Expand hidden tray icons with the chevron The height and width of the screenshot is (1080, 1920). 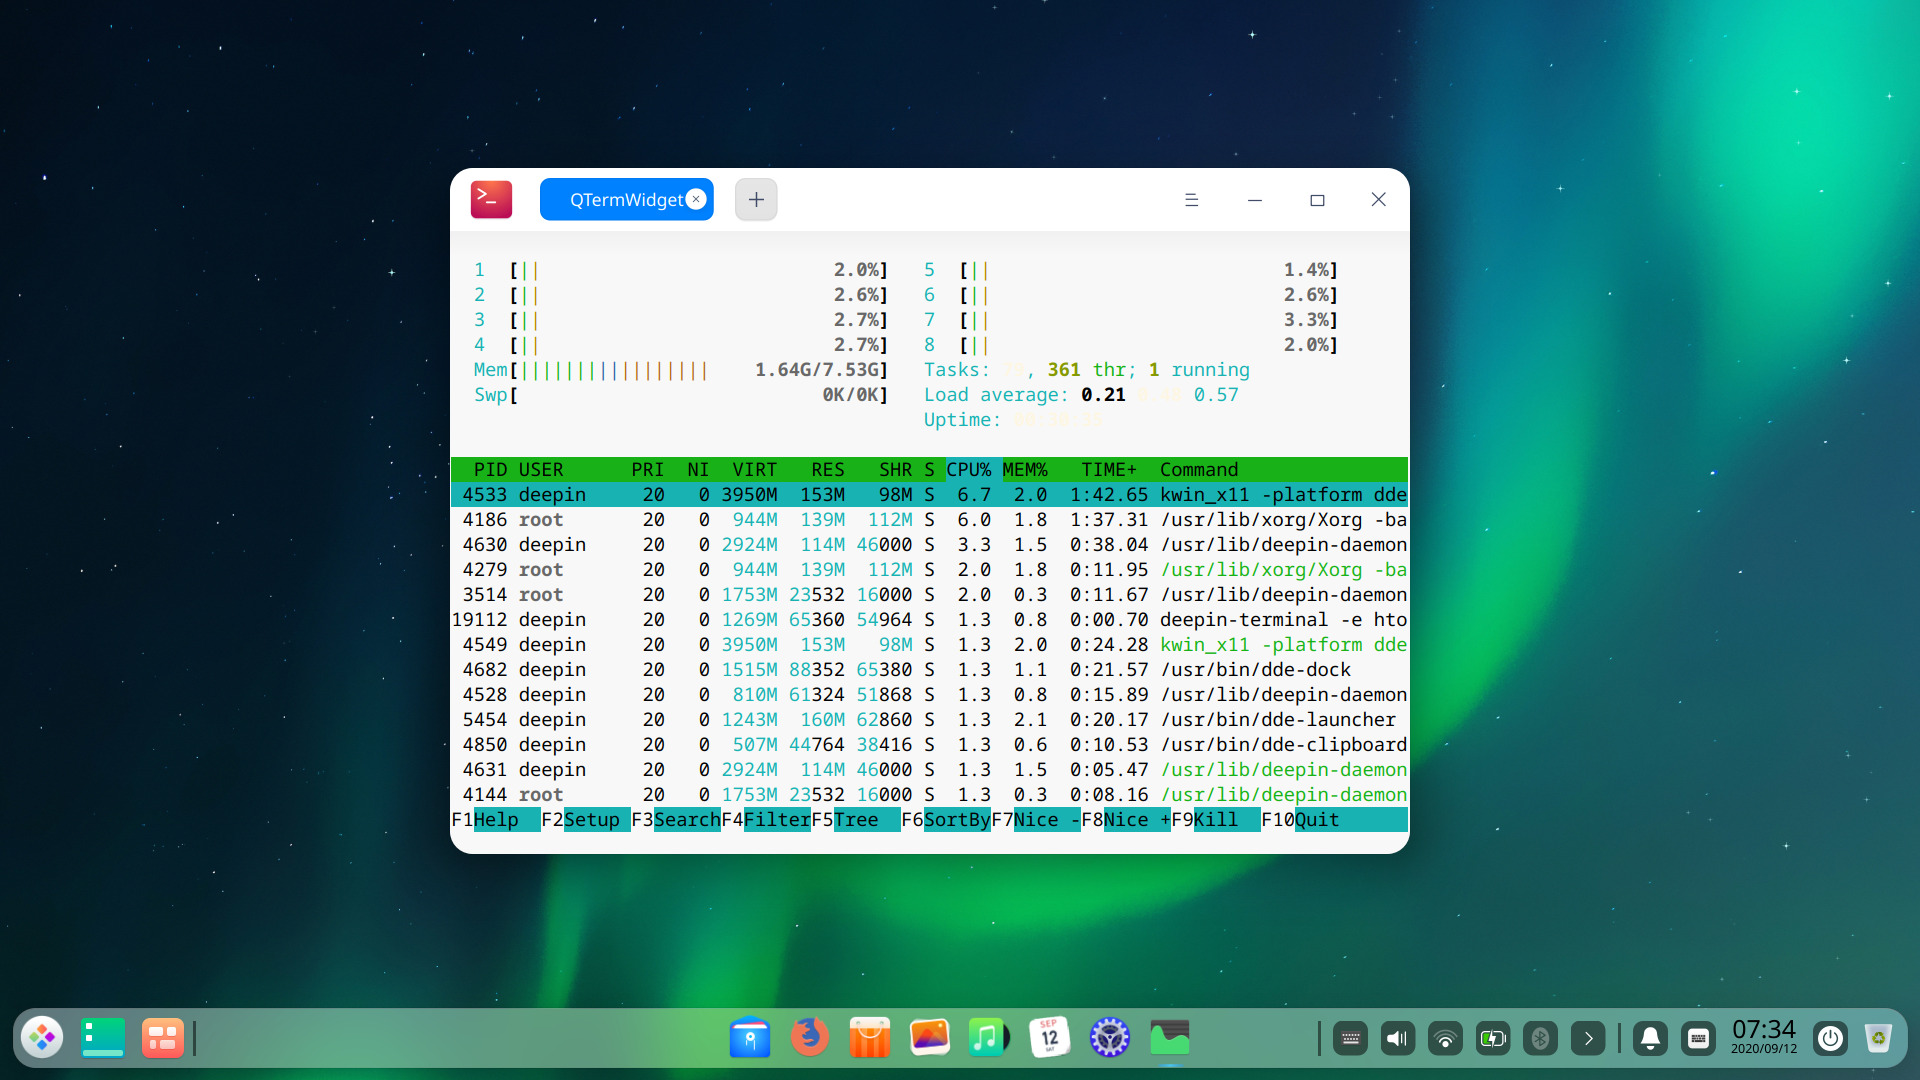click(x=1589, y=1038)
